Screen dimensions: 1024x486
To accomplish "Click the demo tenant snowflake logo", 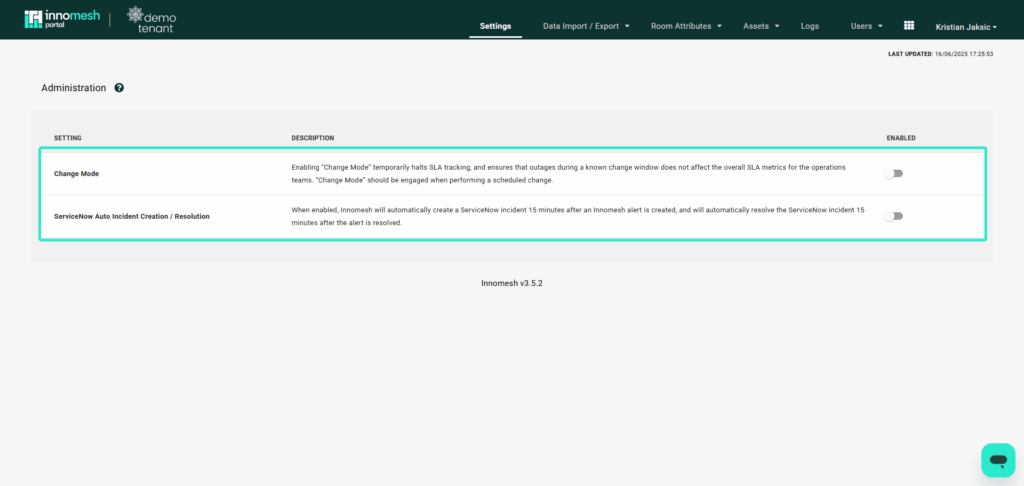I will click(x=152, y=20).
